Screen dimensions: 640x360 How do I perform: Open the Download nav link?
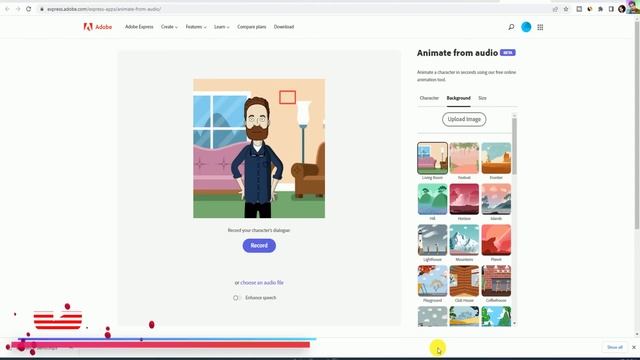click(x=284, y=27)
